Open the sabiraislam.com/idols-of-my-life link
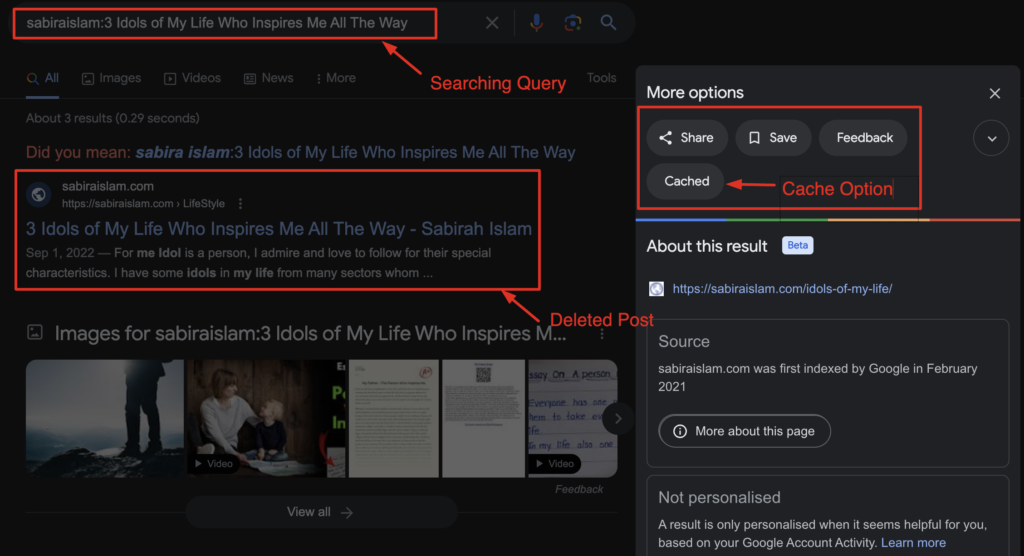 (x=782, y=289)
